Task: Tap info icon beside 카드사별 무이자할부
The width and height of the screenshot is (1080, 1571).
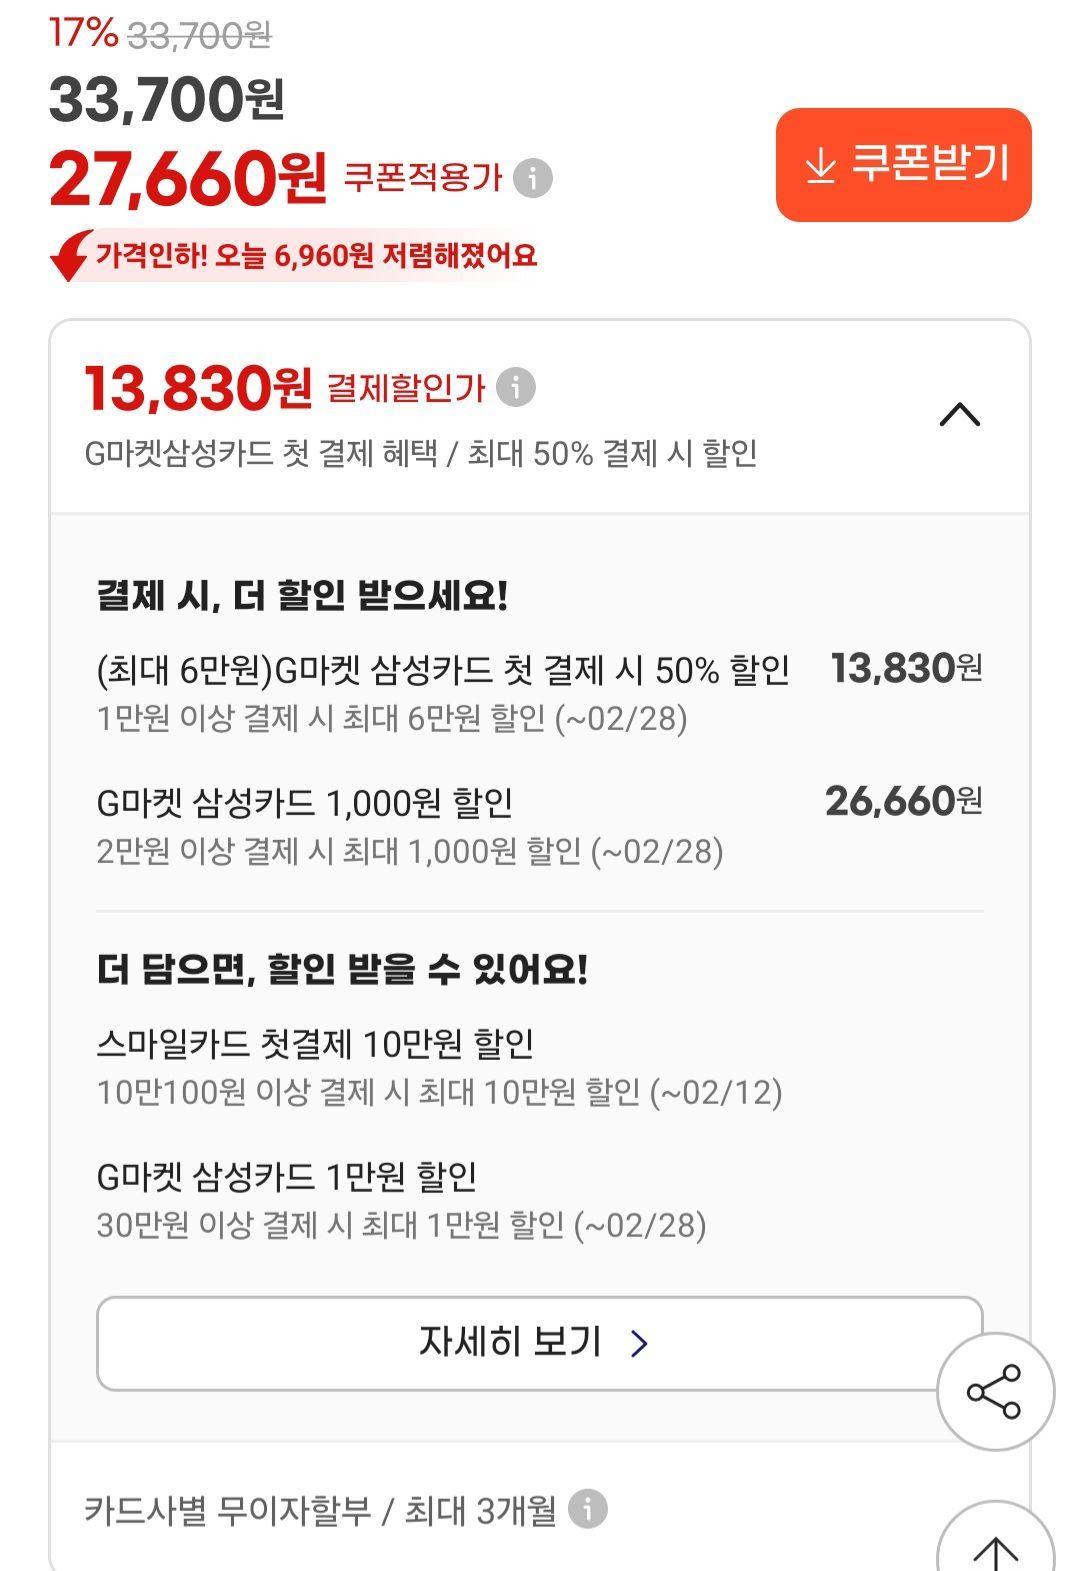Action: pyautogui.click(x=588, y=1508)
